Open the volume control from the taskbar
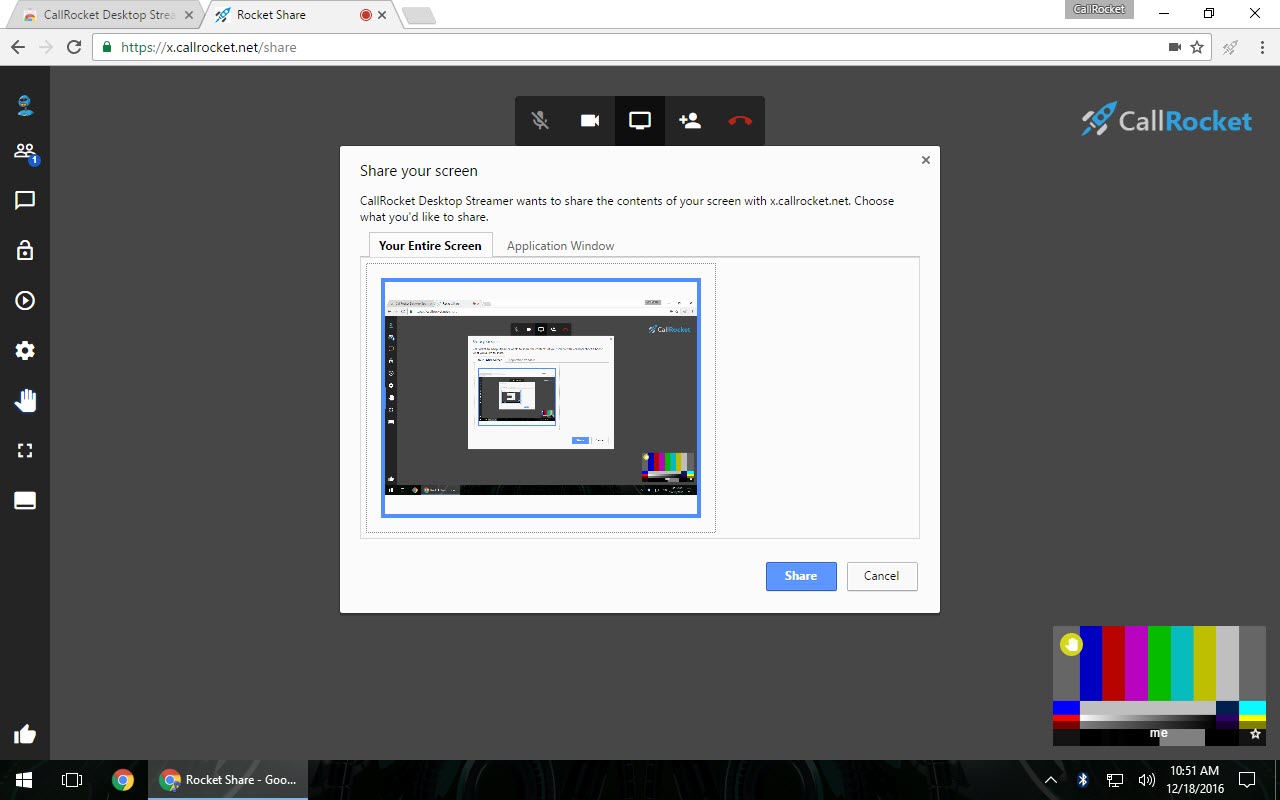1280x800 pixels. [1146, 780]
